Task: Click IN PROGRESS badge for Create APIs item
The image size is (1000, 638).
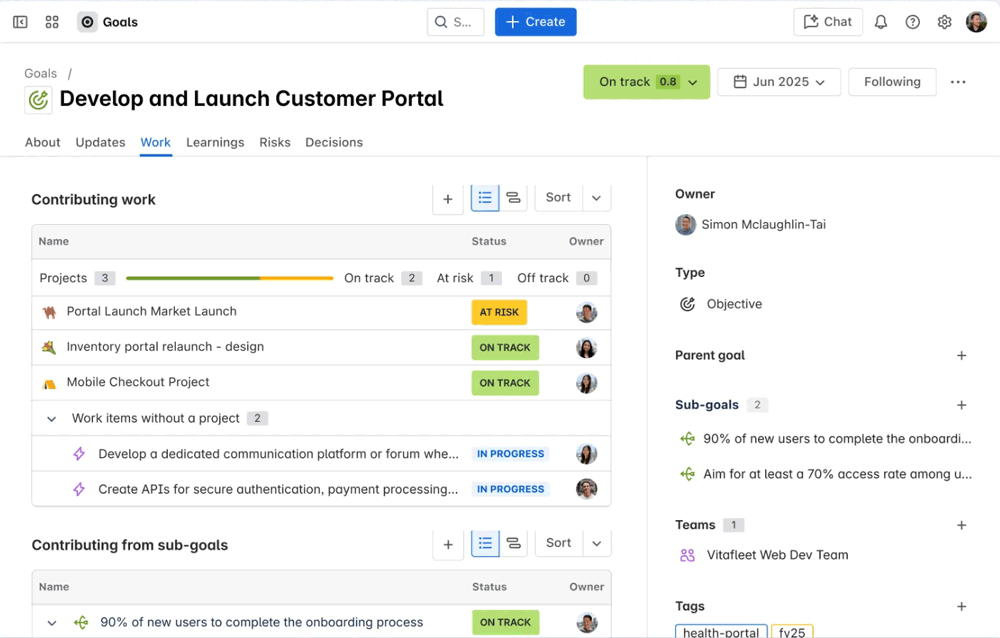Action: [511, 489]
